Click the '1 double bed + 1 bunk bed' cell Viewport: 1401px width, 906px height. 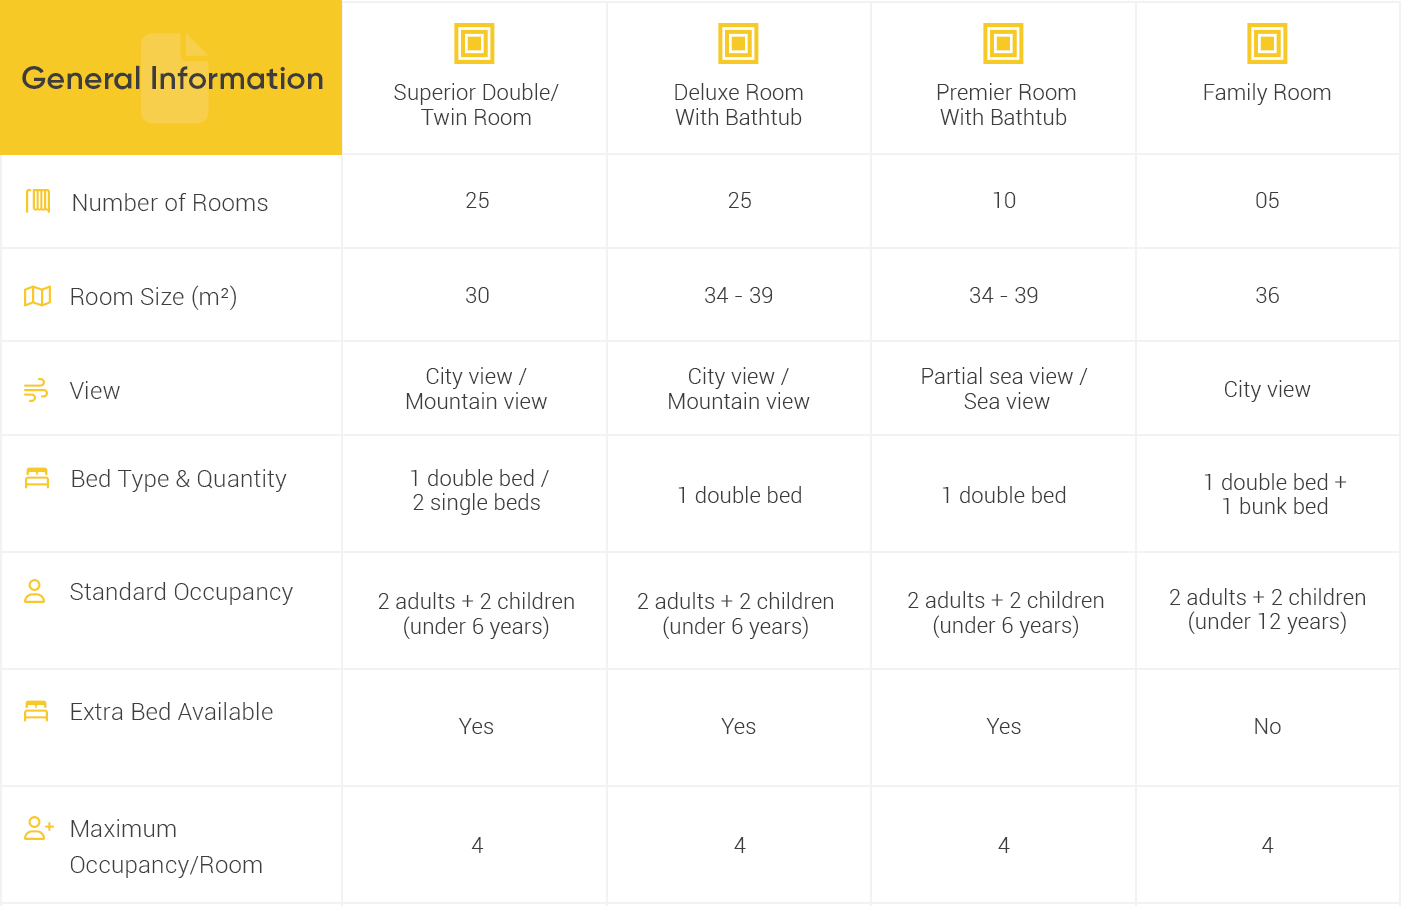(1275, 494)
